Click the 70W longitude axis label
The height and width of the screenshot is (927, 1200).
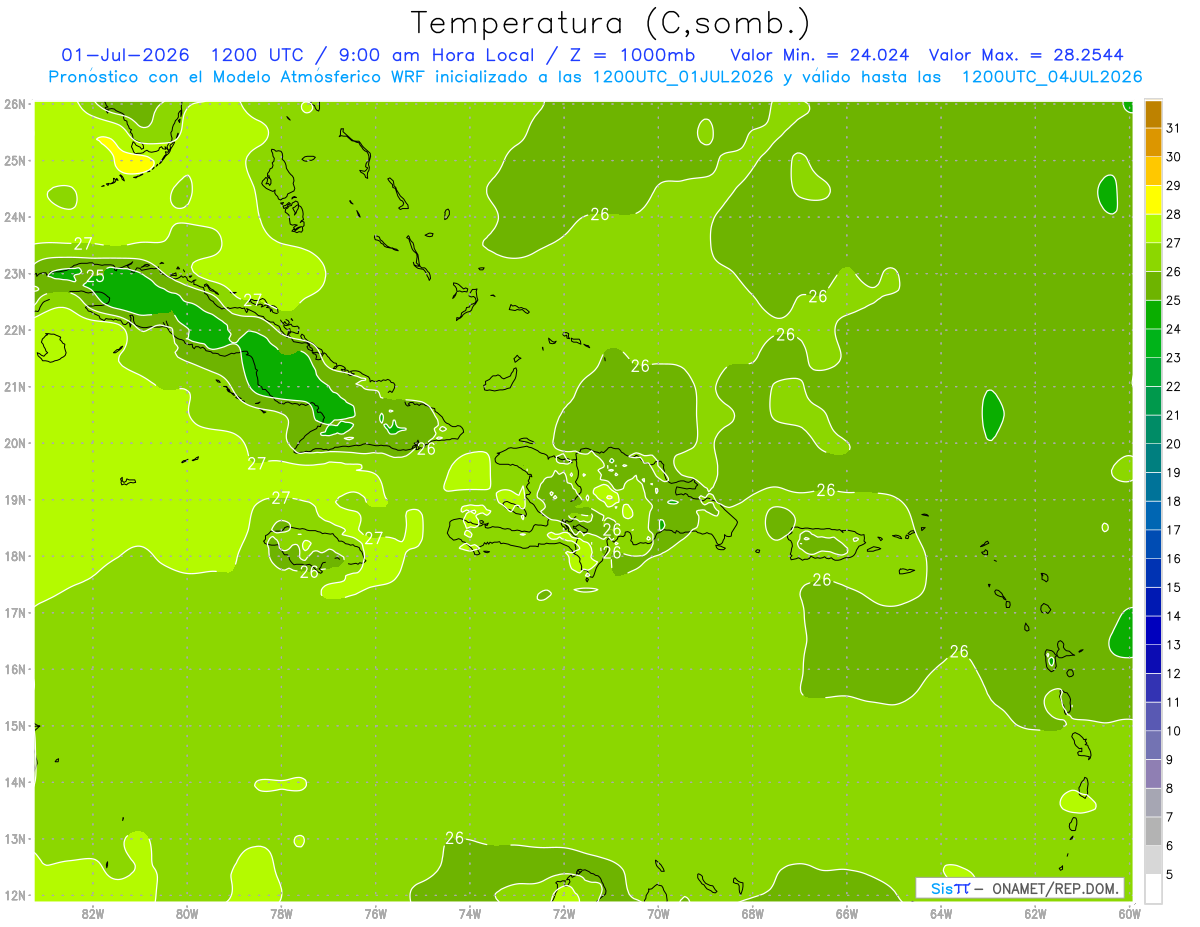(658, 913)
